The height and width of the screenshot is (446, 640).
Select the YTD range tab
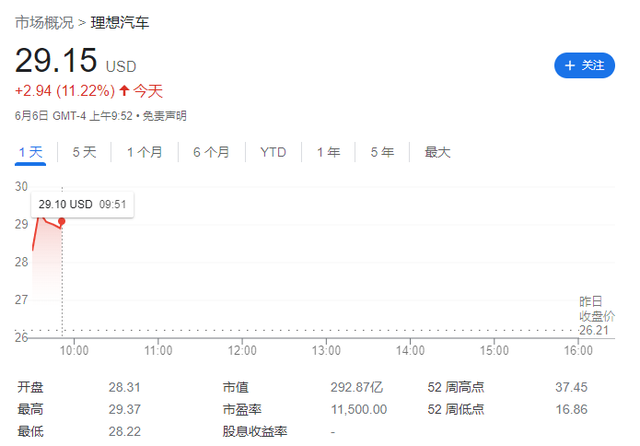(273, 152)
